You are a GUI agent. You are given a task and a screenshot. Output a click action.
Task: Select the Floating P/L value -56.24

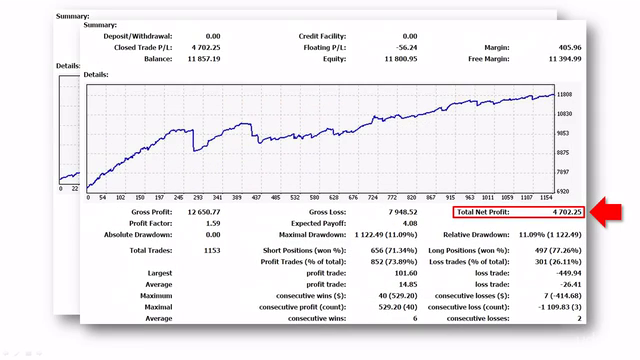click(407, 48)
